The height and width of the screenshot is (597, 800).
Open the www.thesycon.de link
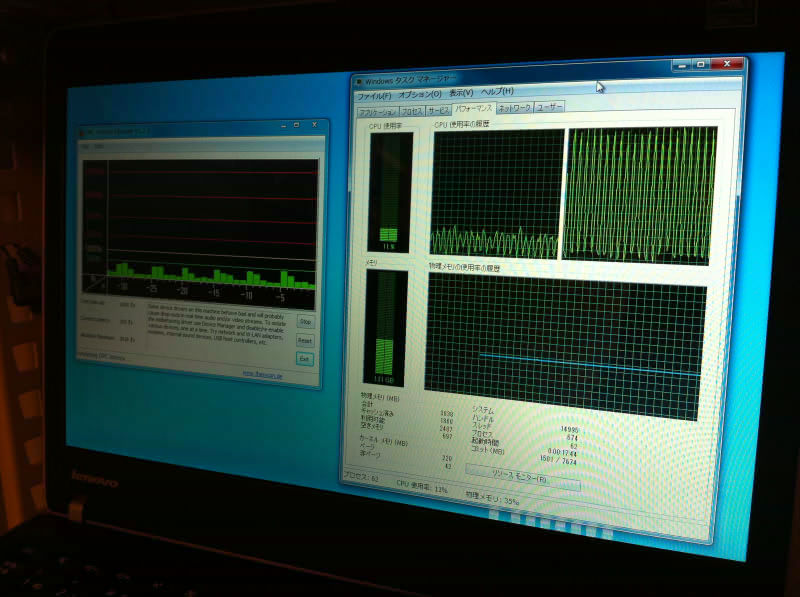click(262, 374)
